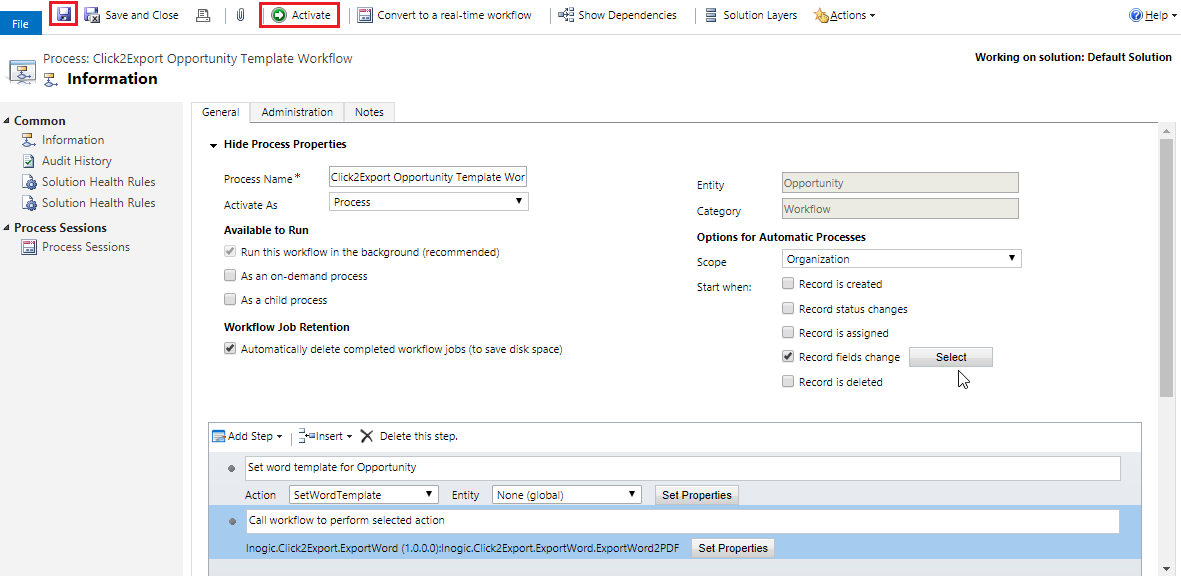Viewport: 1181px width, 576px height.
Task: Enable 'As an on-demand process' checkbox
Action: (x=230, y=276)
